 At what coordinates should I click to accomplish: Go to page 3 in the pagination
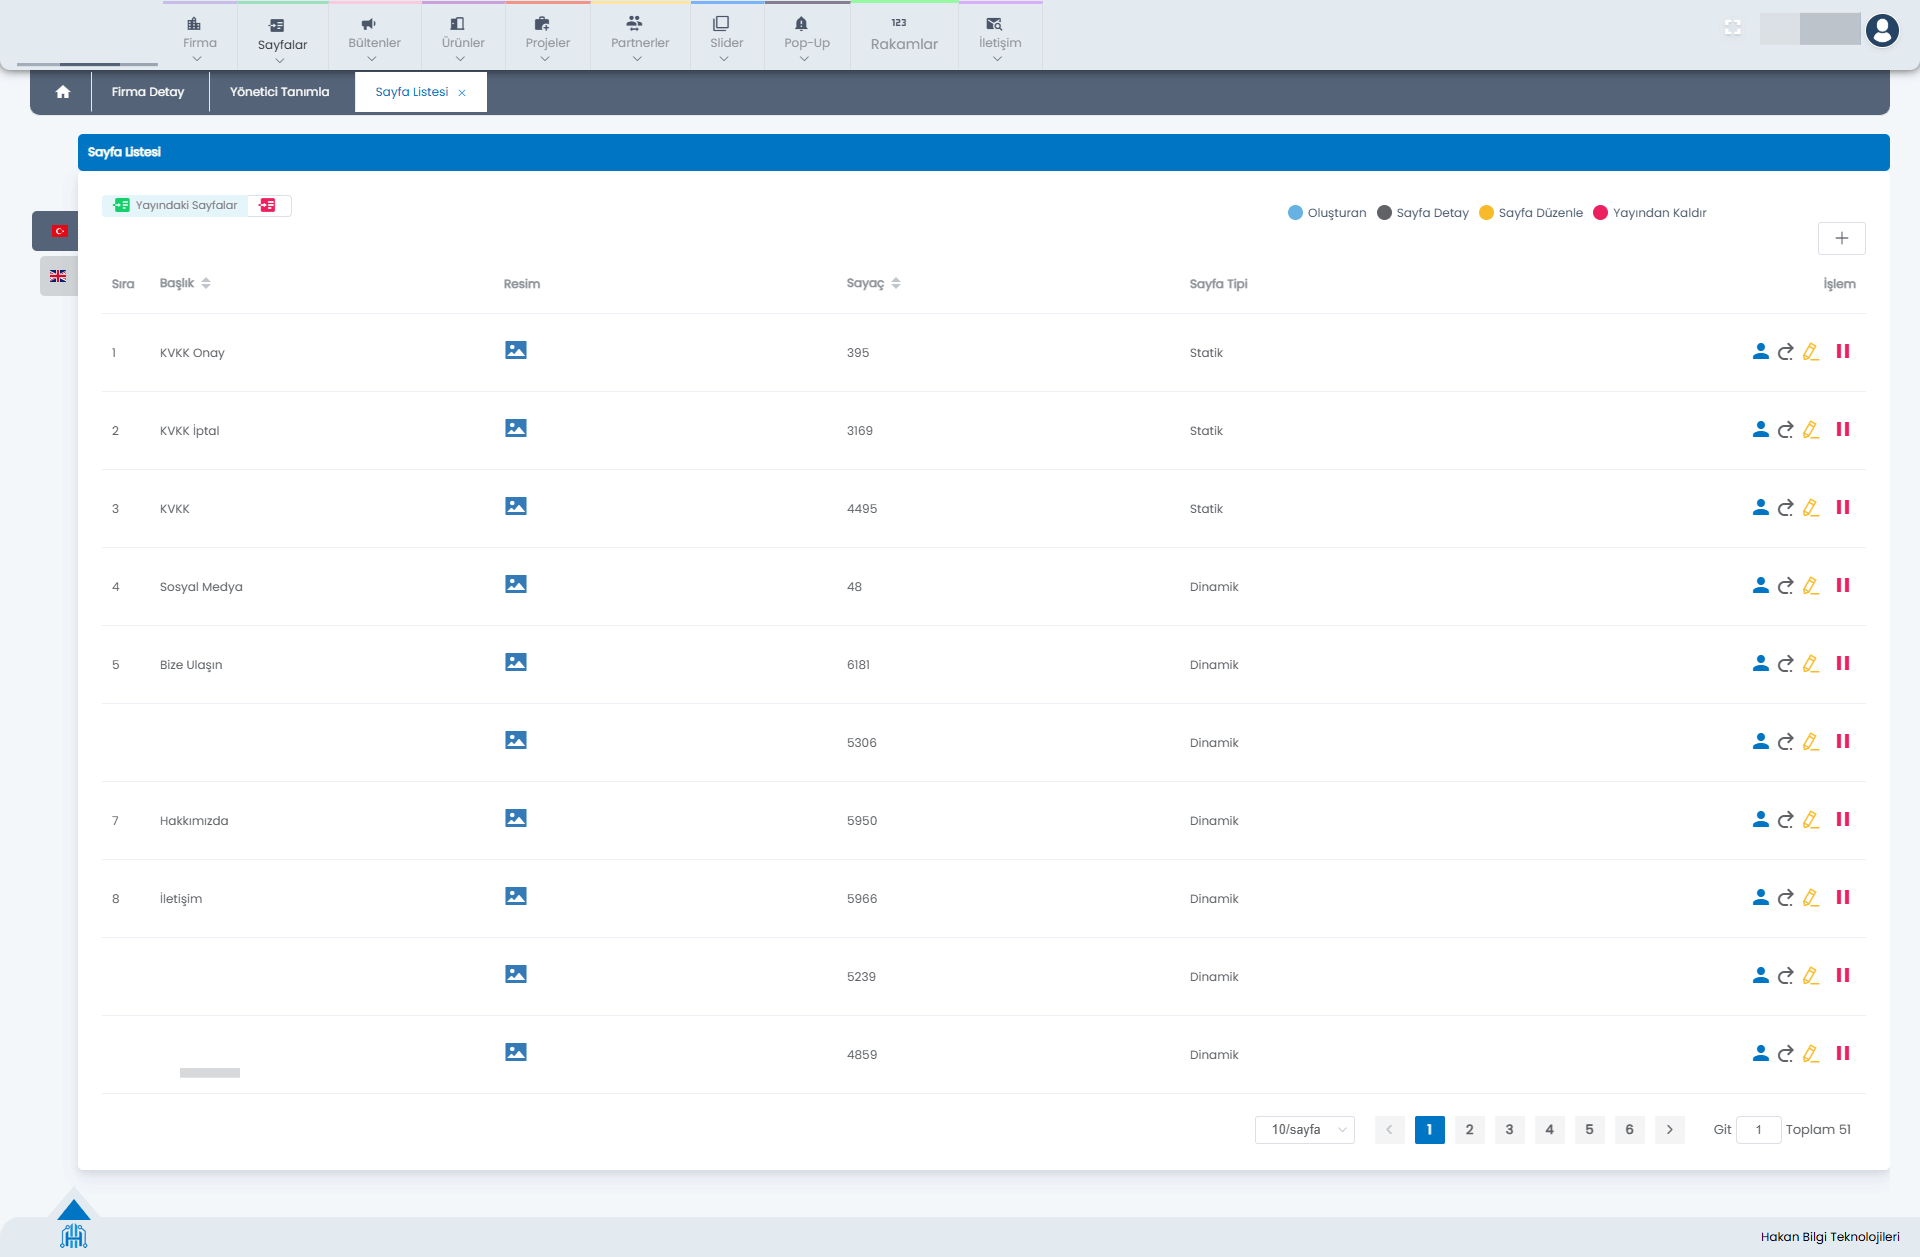pos(1509,1129)
